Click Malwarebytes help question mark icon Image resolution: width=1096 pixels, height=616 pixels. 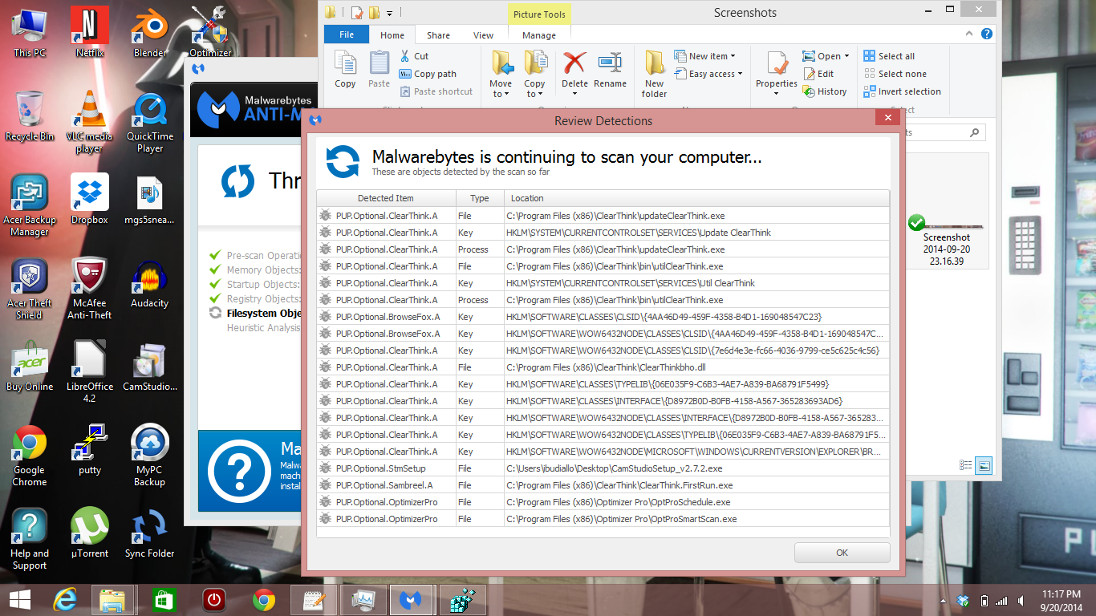(x=239, y=471)
